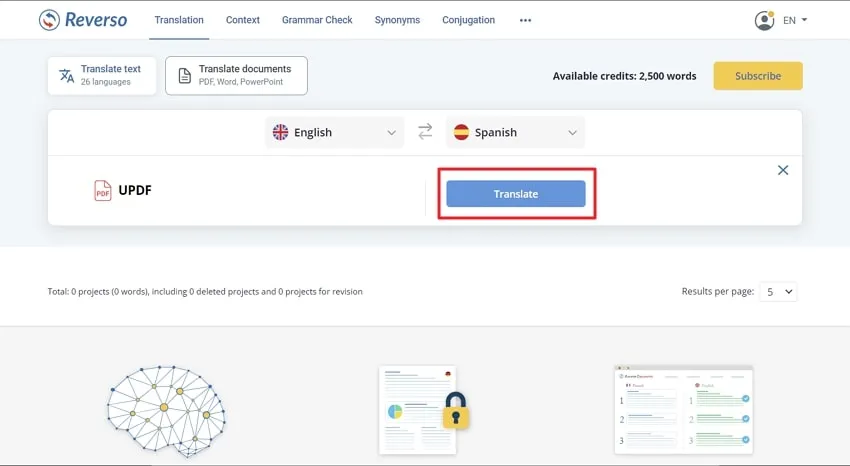The width and height of the screenshot is (850, 466).
Task: Remove the uploaded UPDF document
Action: 783,170
